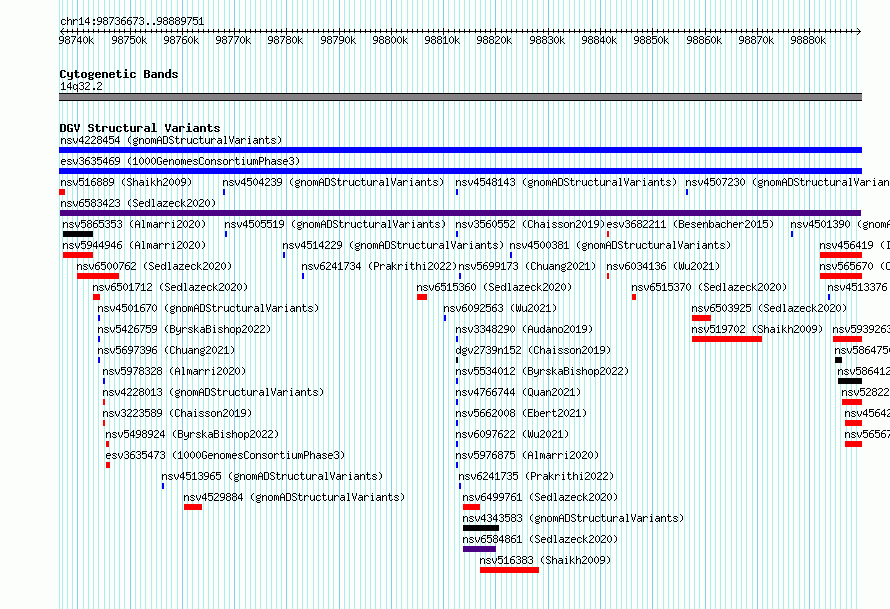Click nsv6241734 (Prakrithi2022) label
Viewport: 890px width, 609px height.
click(379, 266)
